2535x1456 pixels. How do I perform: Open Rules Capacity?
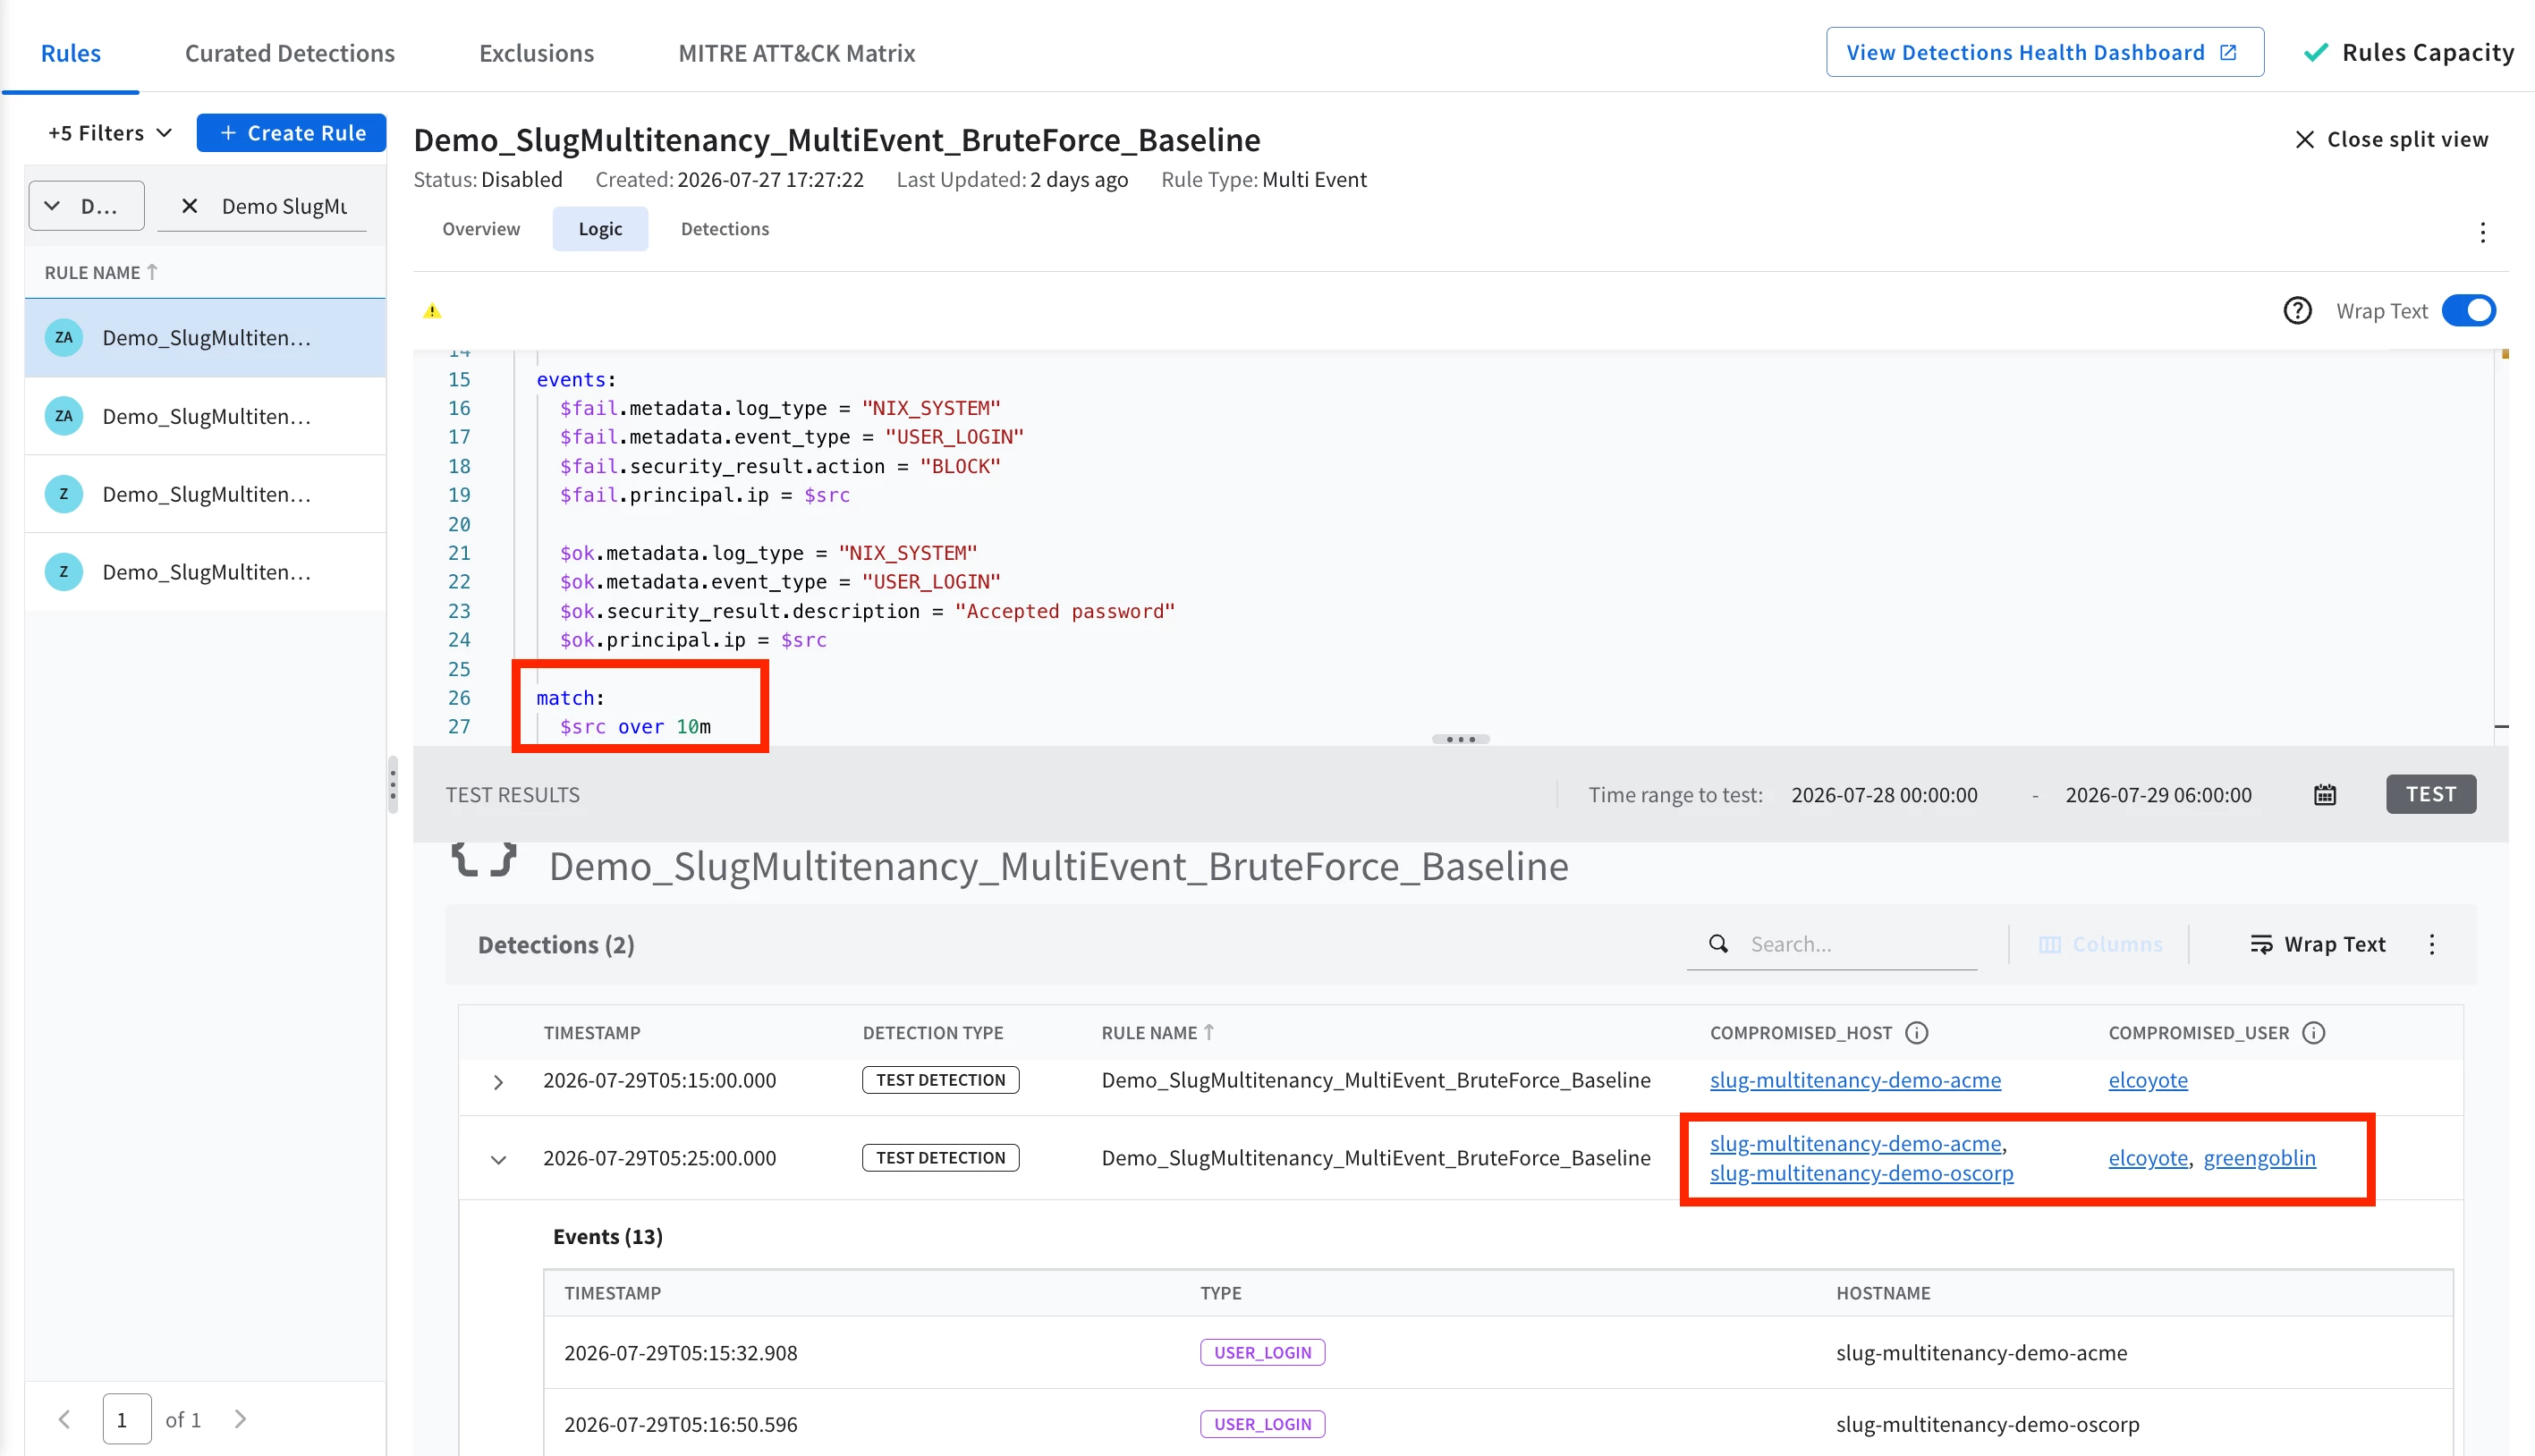tap(2409, 52)
